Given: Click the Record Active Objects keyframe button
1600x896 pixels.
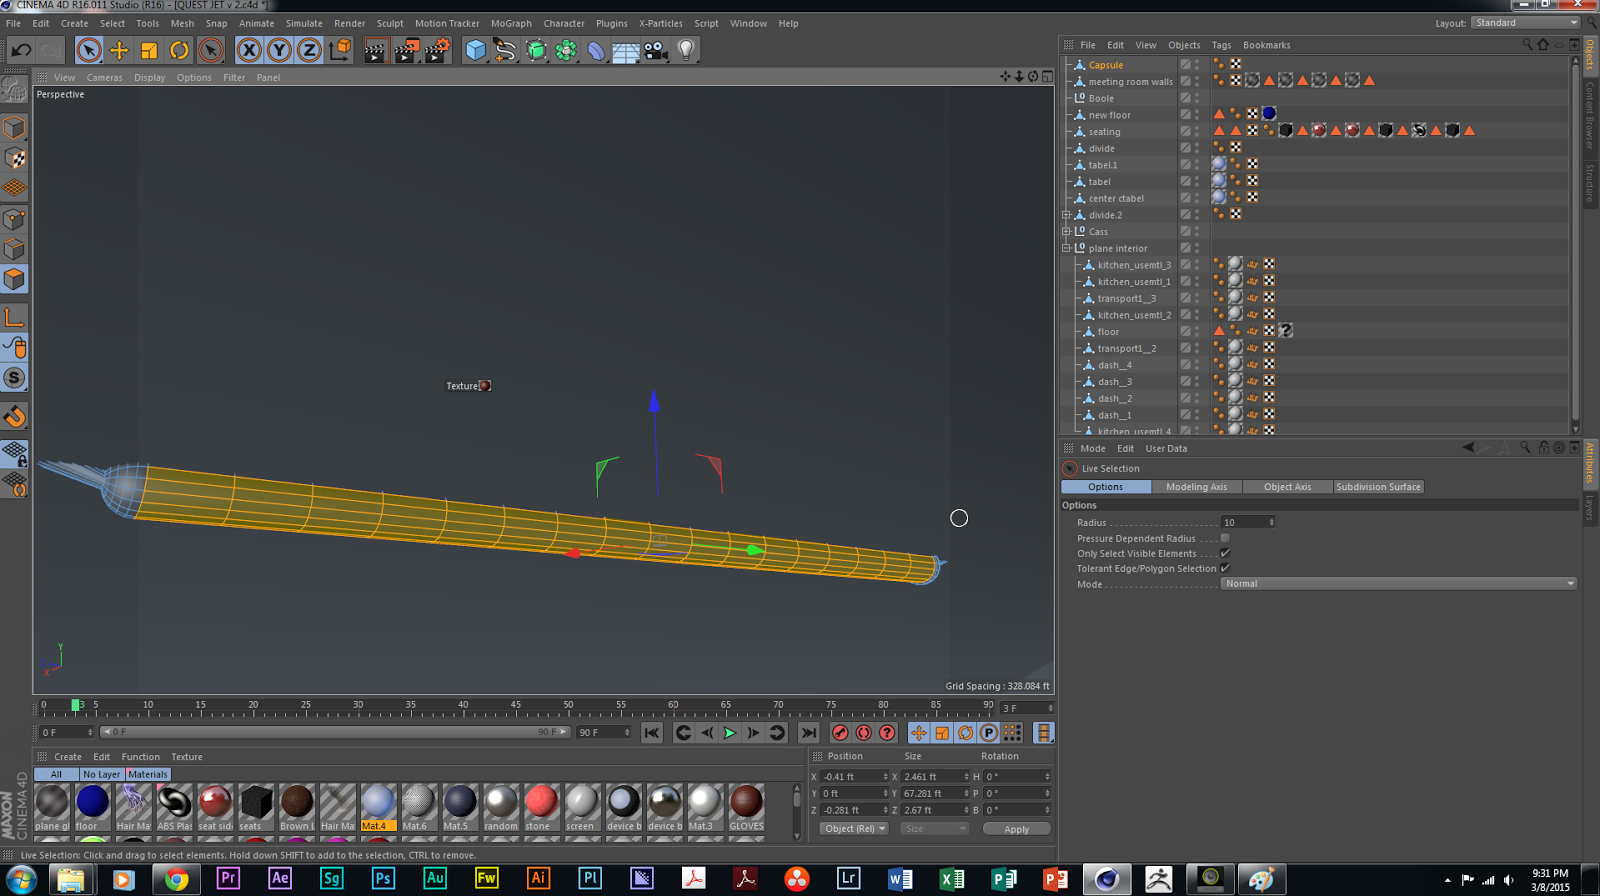Looking at the screenshot, I should [x=840, y=733].
